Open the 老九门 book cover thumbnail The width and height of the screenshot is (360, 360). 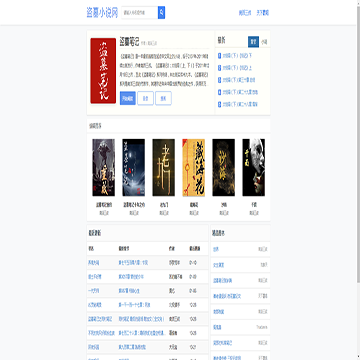click(164, 167)
